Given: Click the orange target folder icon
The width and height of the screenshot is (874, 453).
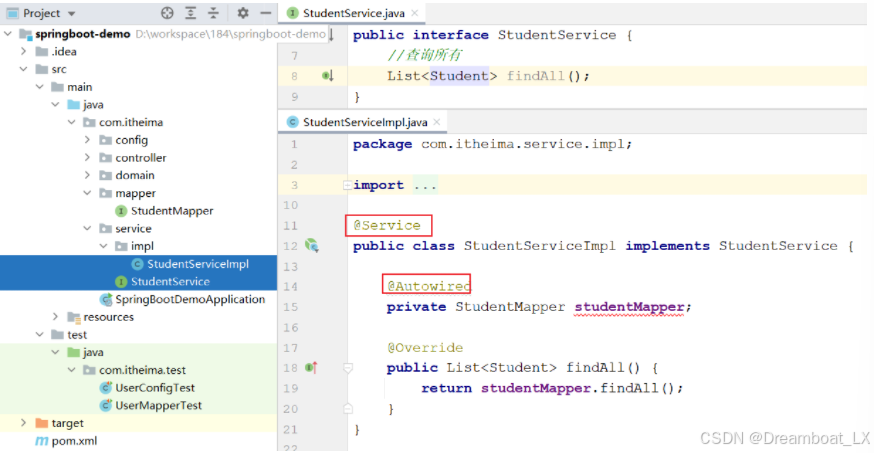Looking at the screenshot, I should [x=42, y=423].
